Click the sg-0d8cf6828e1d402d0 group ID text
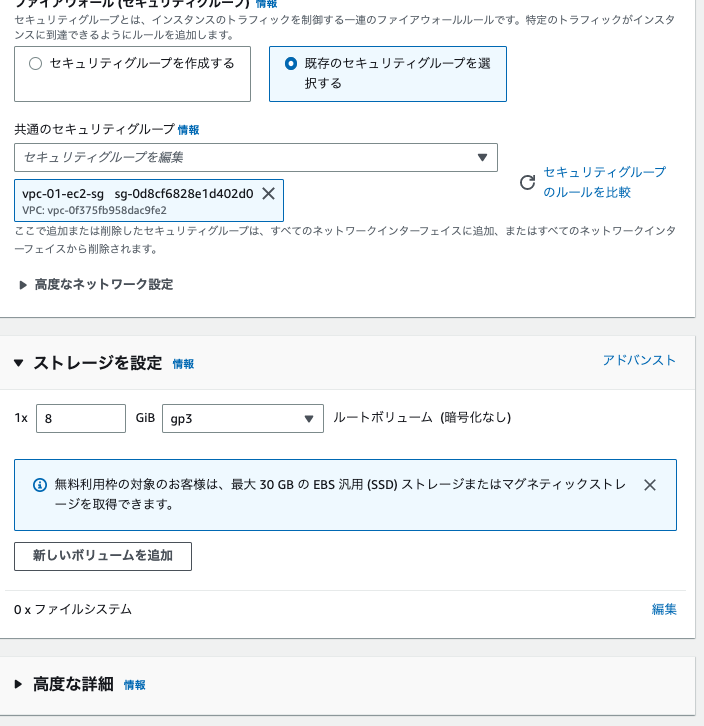 [x=184, y=194]
